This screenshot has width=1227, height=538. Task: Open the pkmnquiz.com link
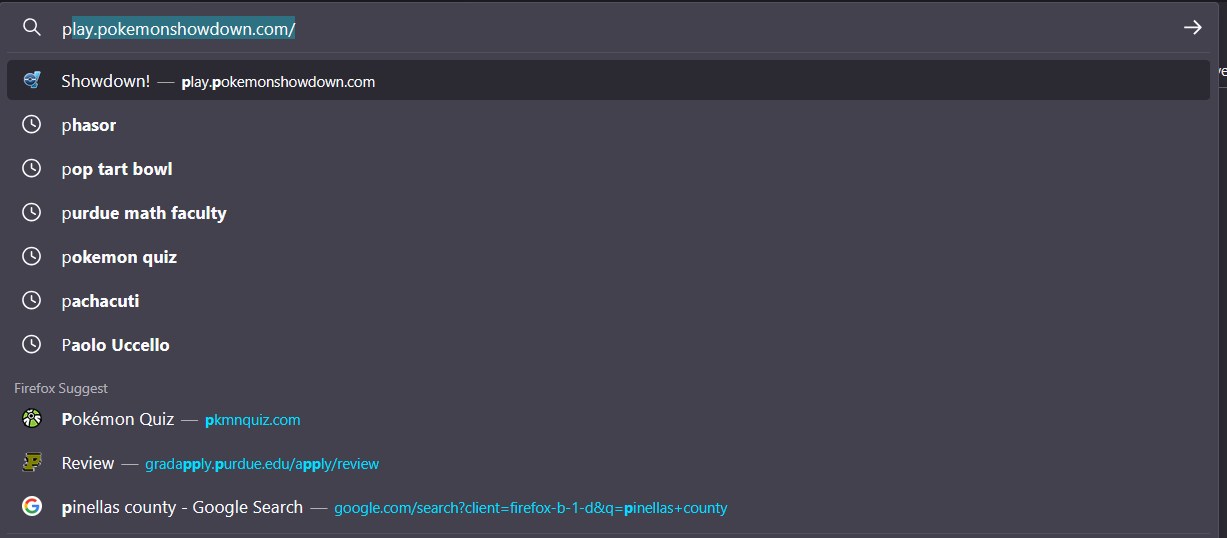[252, 420]
